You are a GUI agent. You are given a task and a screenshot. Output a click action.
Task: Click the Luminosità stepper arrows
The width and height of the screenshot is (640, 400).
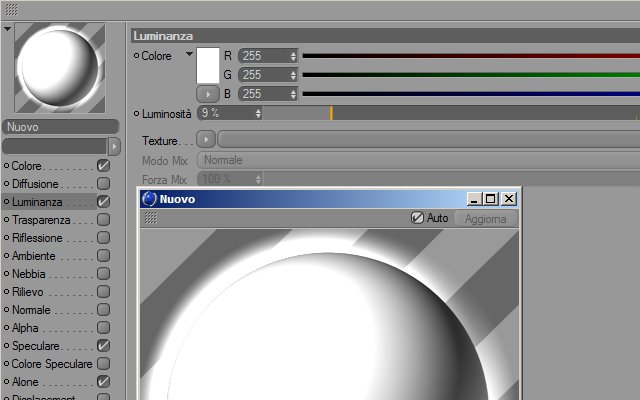pos(258,113)
